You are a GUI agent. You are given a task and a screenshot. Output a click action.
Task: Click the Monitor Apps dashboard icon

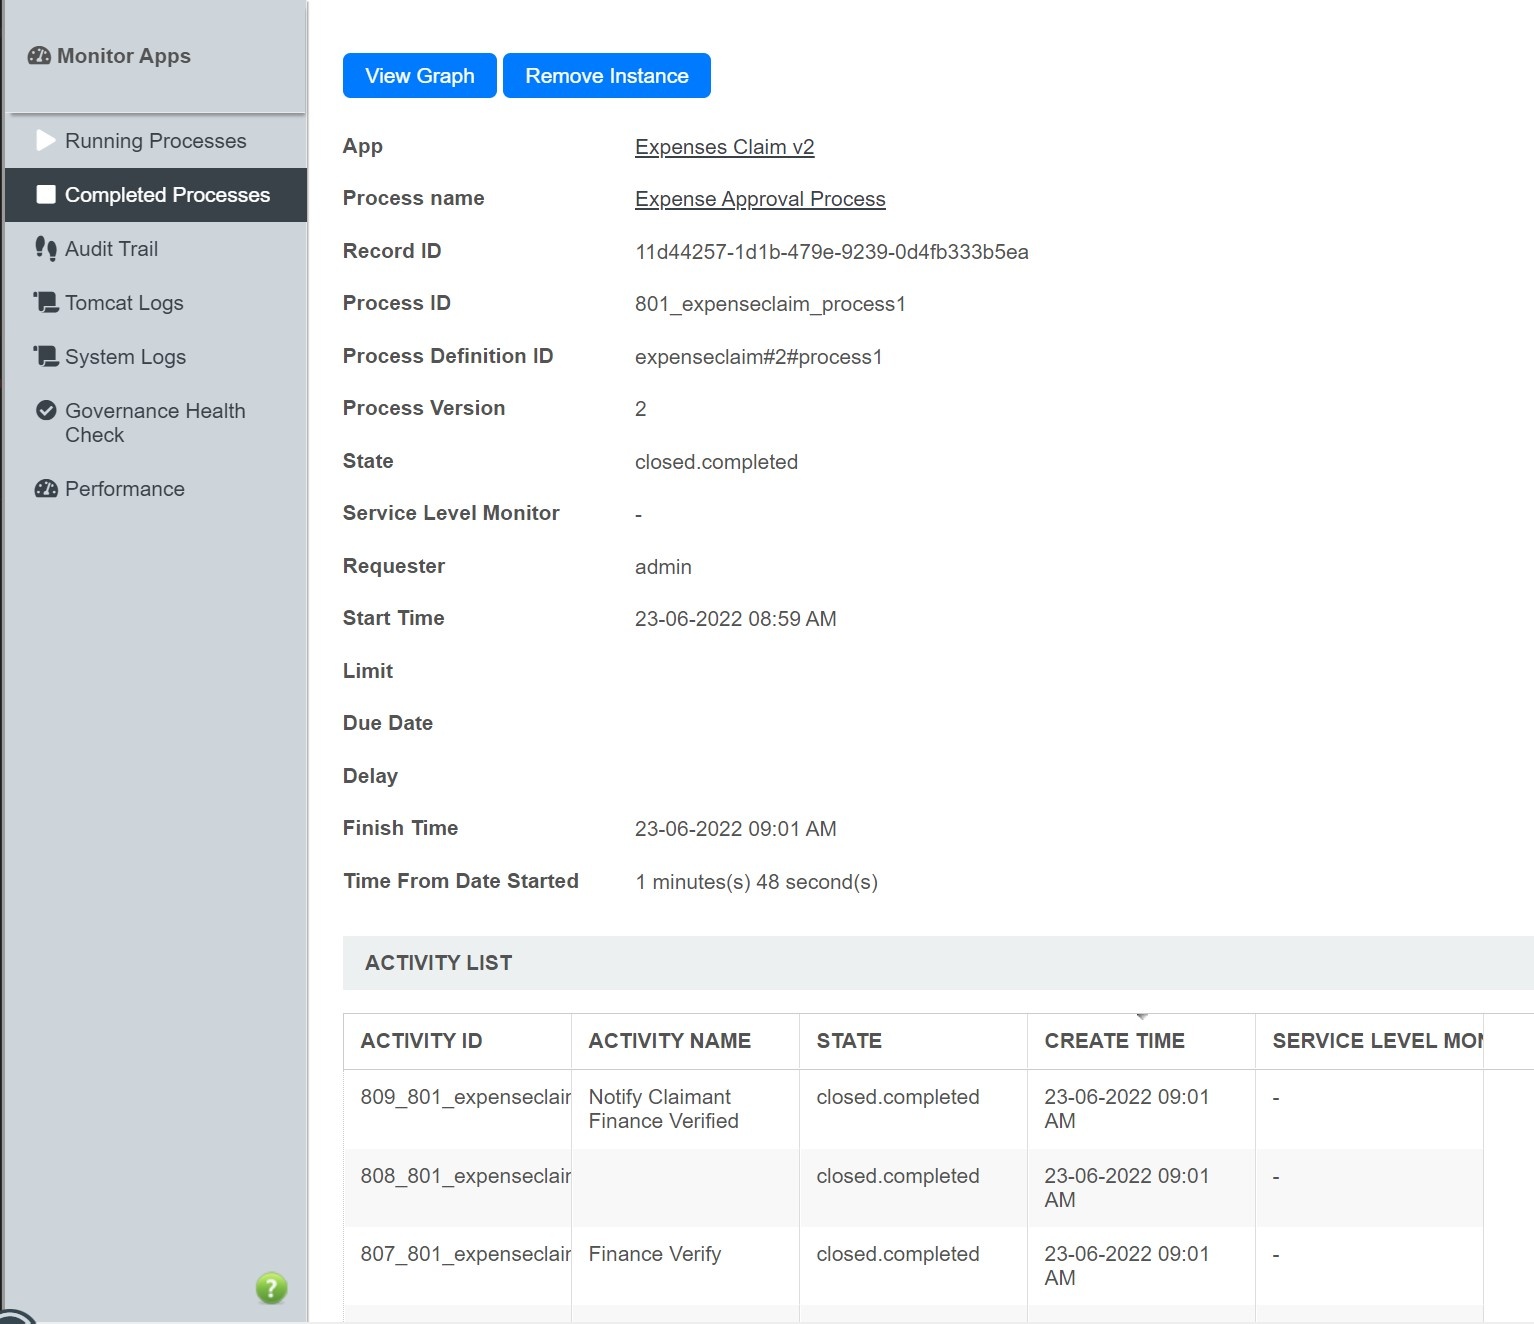[x=39, y=56]
